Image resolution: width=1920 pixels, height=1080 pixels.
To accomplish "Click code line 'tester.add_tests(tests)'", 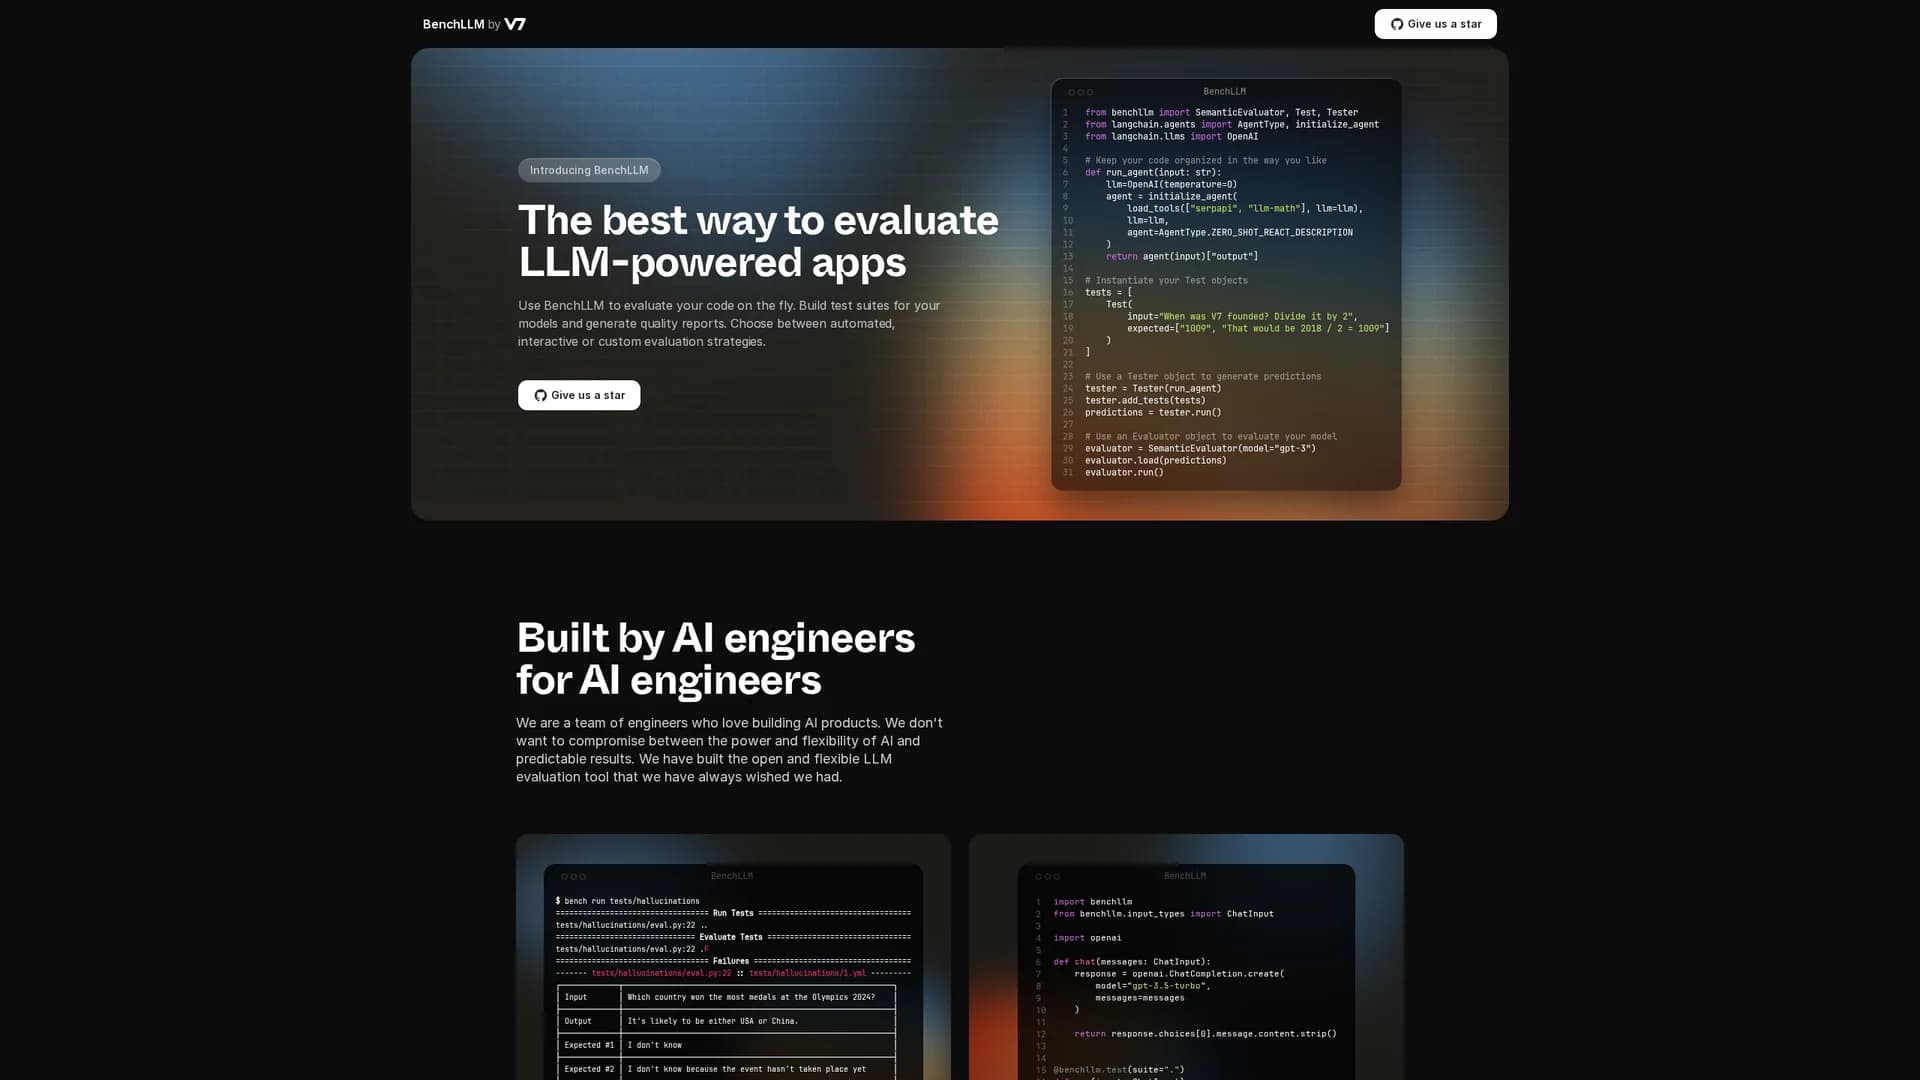I will tap(1145, 400).
